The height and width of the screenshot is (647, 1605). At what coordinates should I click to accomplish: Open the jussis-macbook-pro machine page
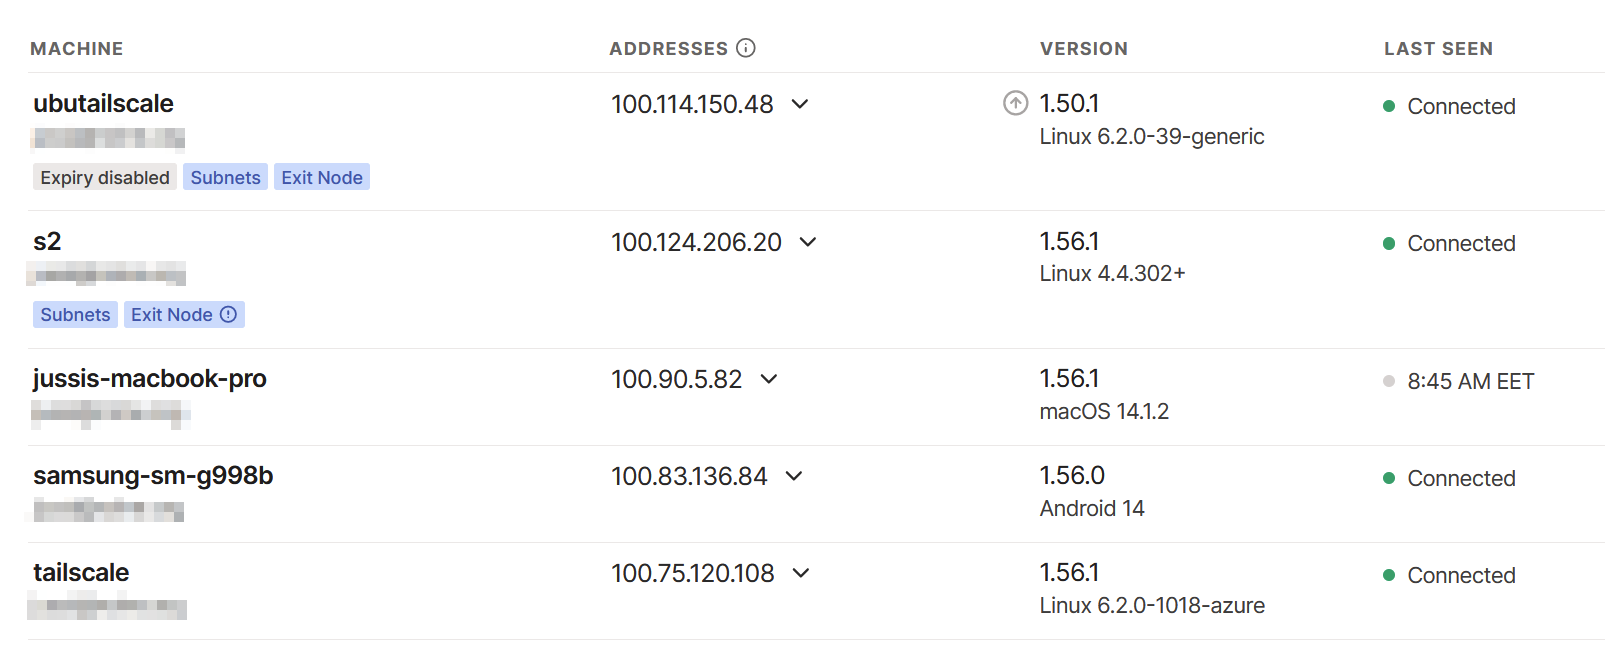[x=150, y=379]
